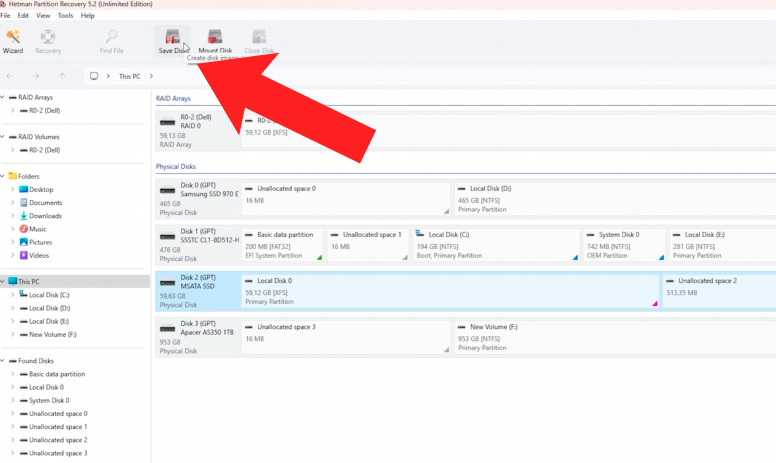Go back using the back arrow

9,76
